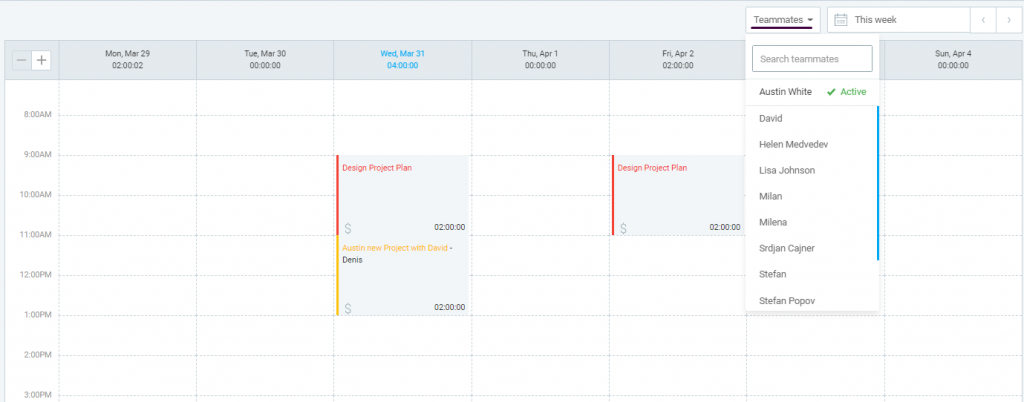Click billable dollar icon on Wednesday Design Project Plan
This screenshot has height=402, width=1024.
pyautogui.click(x=347, y=228)
